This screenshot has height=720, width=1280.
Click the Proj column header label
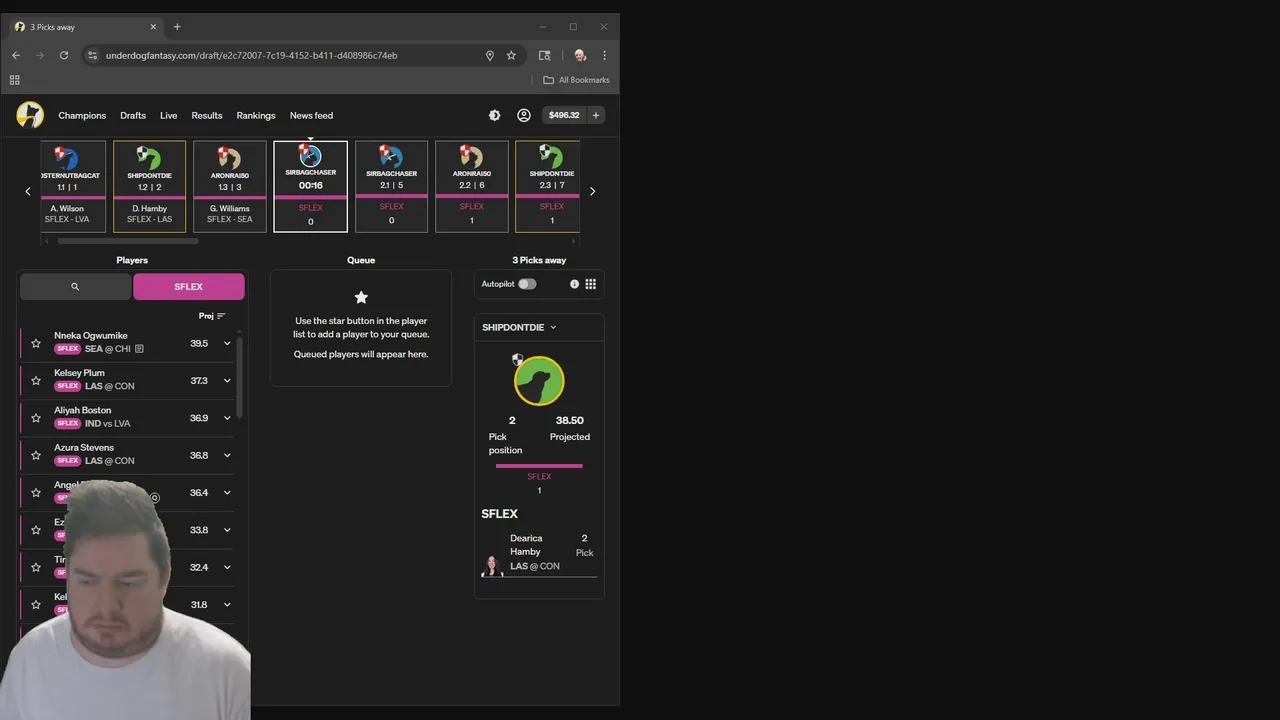point(206,316)
